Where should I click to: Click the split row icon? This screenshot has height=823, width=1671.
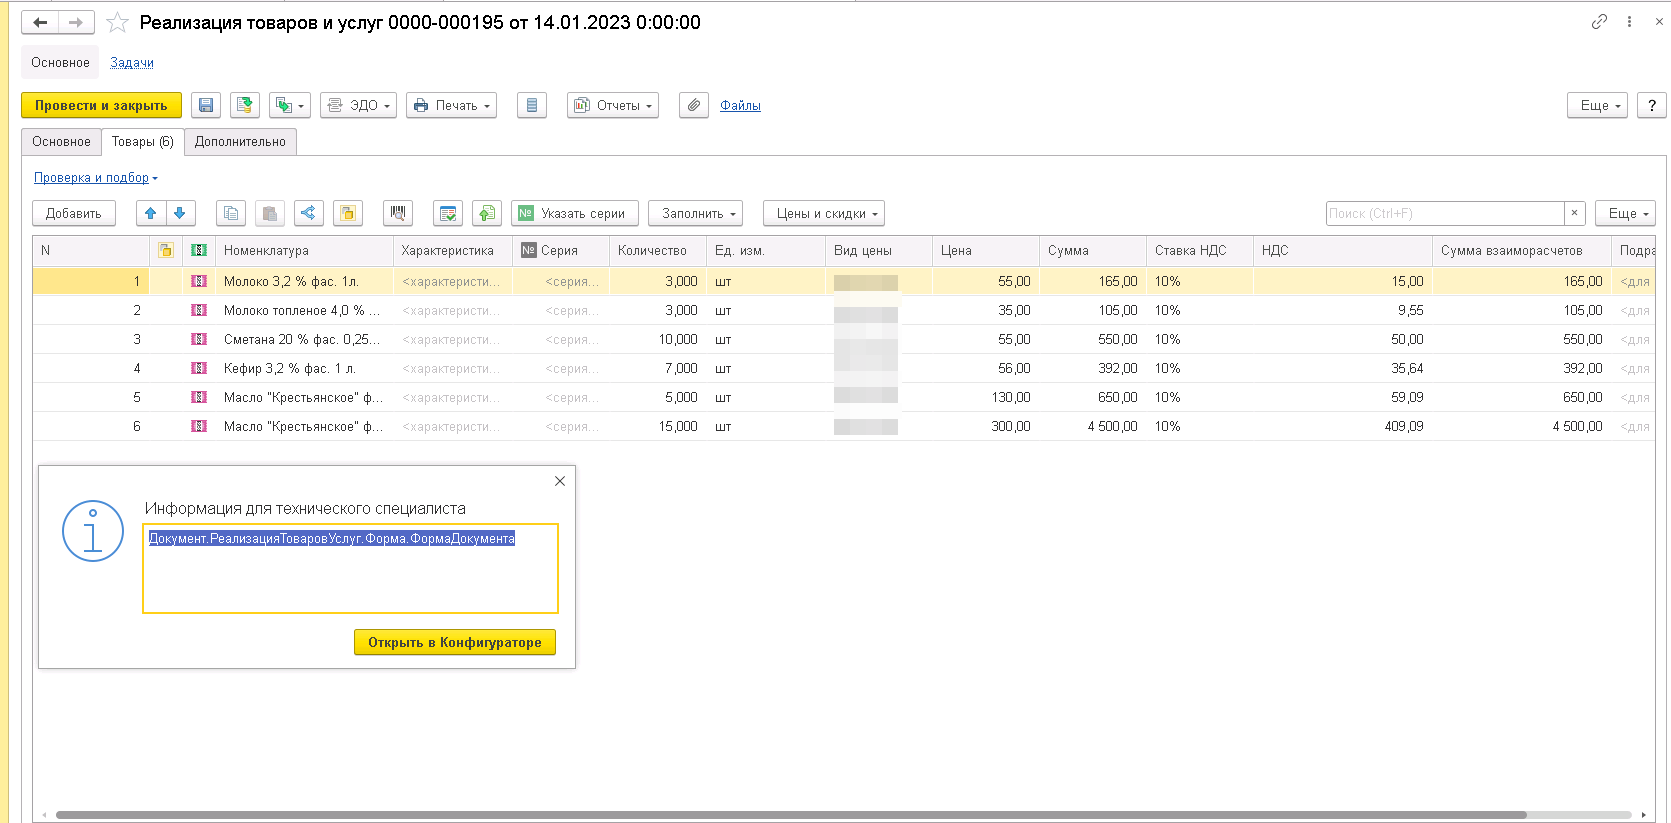308,213
